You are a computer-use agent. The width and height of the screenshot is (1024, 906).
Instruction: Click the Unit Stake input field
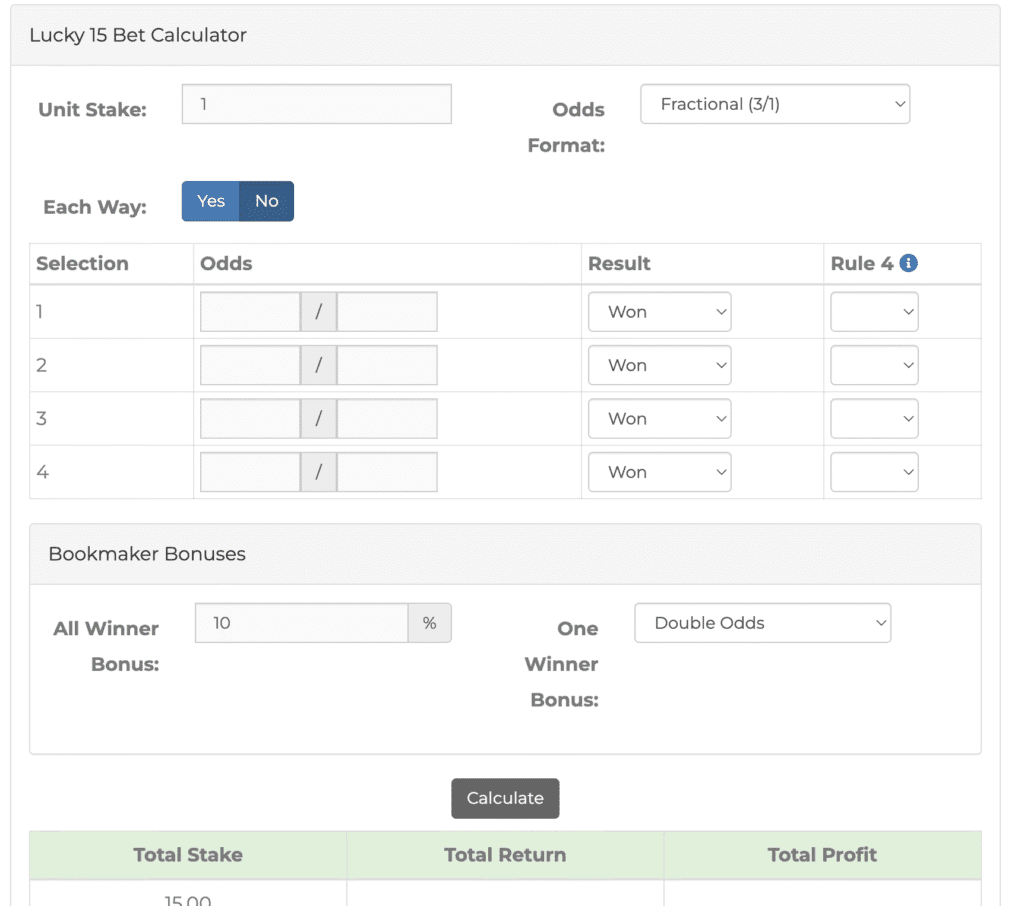316,104
